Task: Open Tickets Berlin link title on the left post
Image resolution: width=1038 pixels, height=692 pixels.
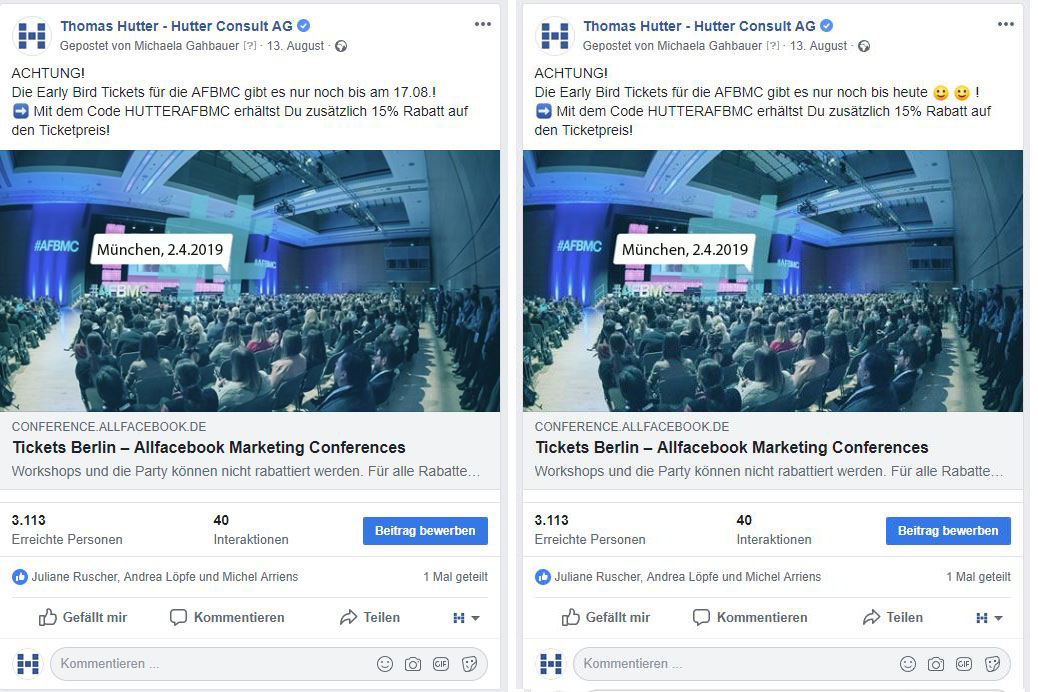Action: [x=209, y=448]
